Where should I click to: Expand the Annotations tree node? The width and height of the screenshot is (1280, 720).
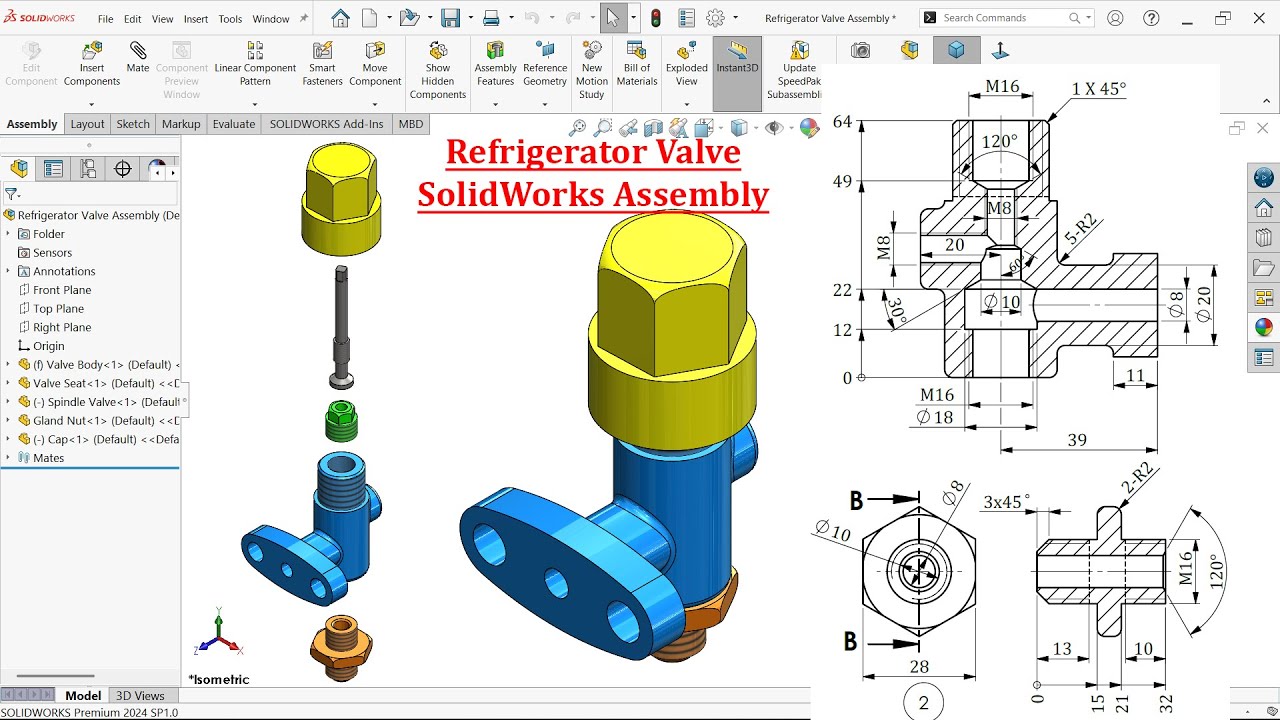click(8, 271)
